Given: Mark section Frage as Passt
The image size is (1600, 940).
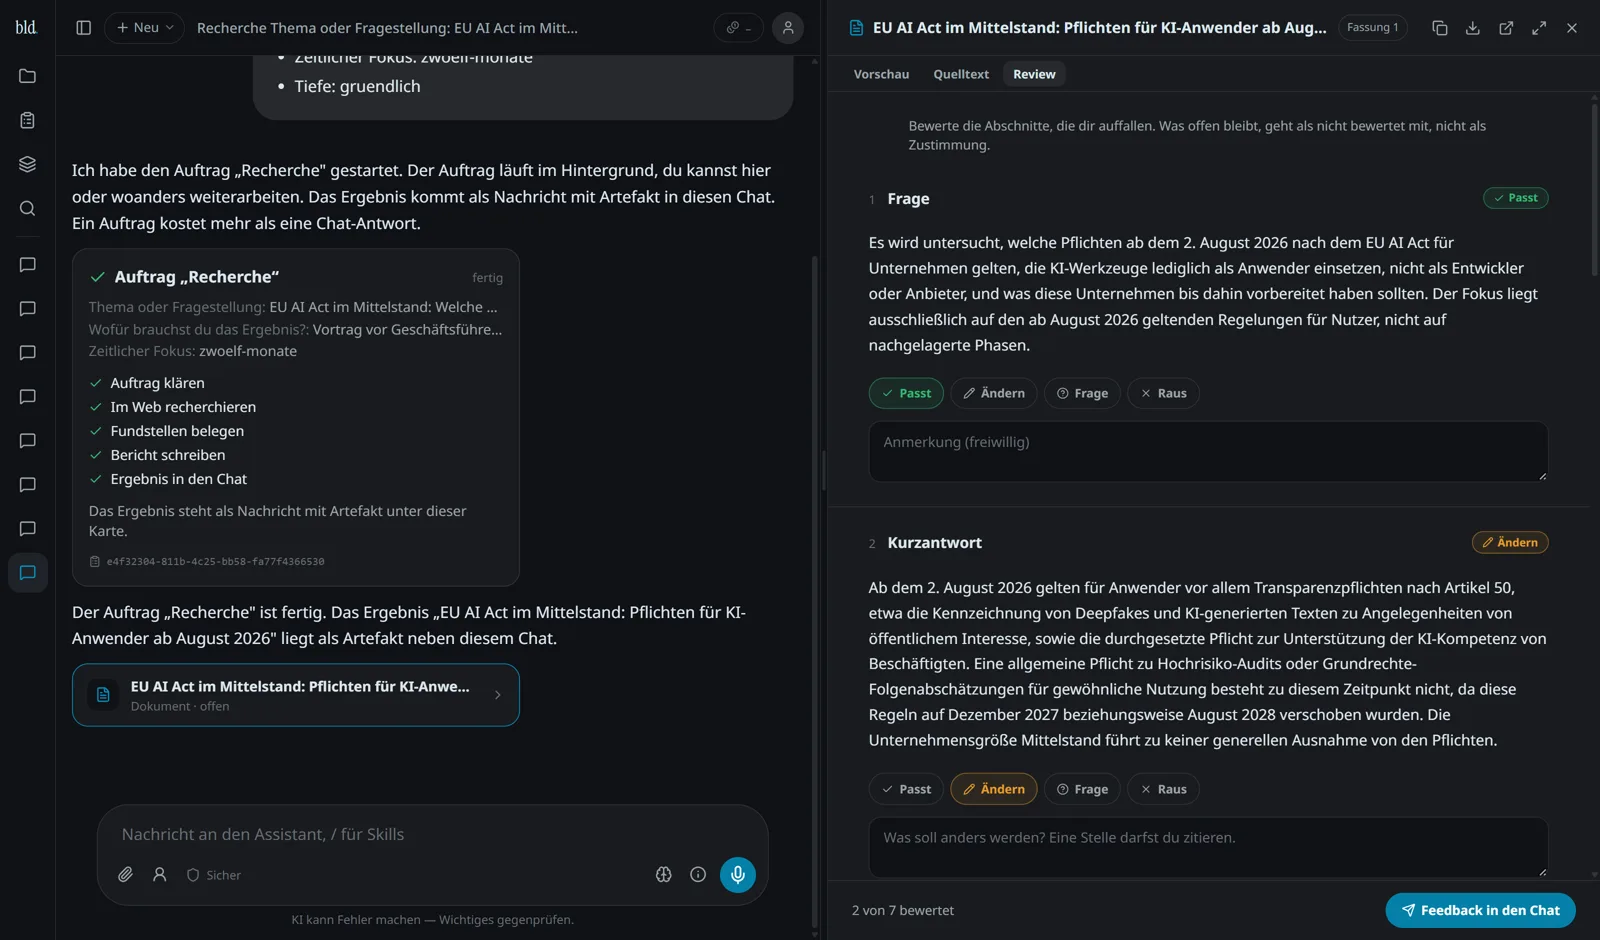Looking at the screenshot, I should (x=906, y=393).
